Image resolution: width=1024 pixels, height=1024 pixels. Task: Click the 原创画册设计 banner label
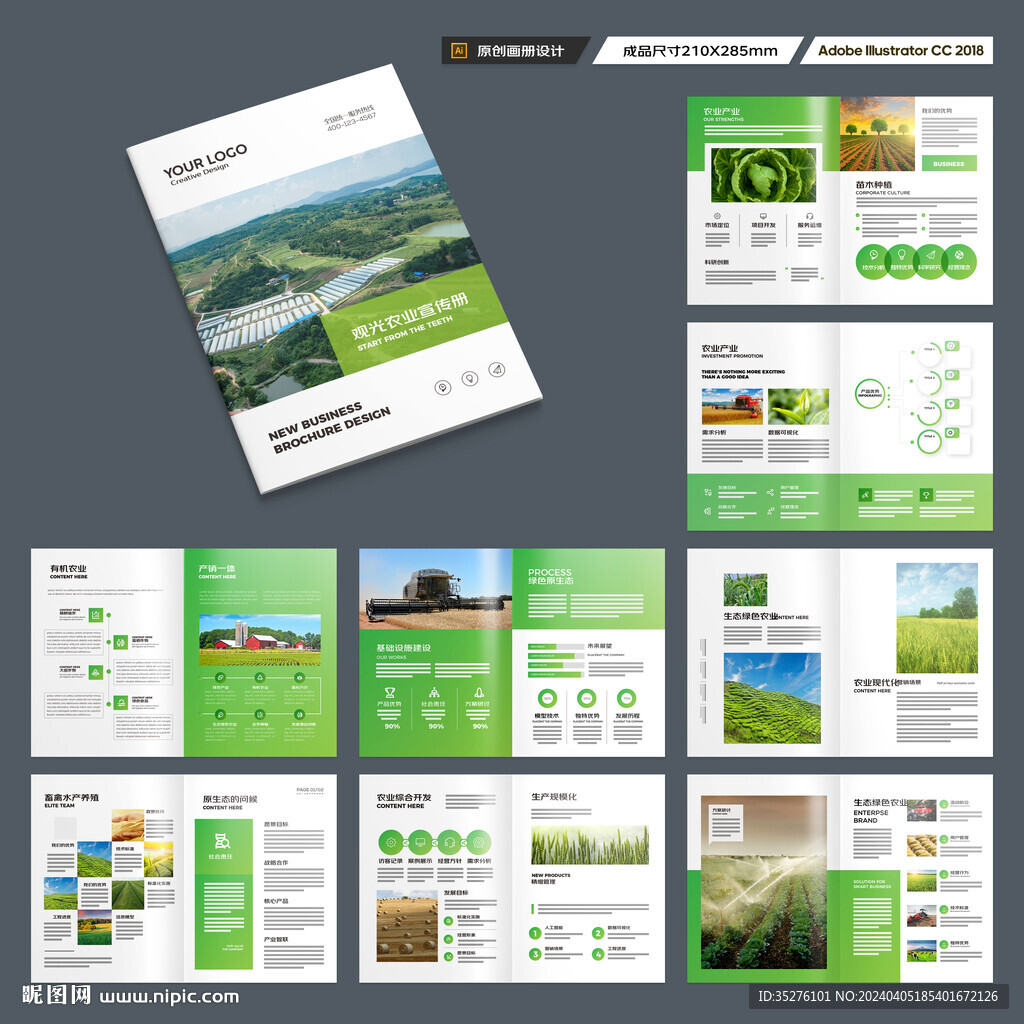click(x=520, y=51)
